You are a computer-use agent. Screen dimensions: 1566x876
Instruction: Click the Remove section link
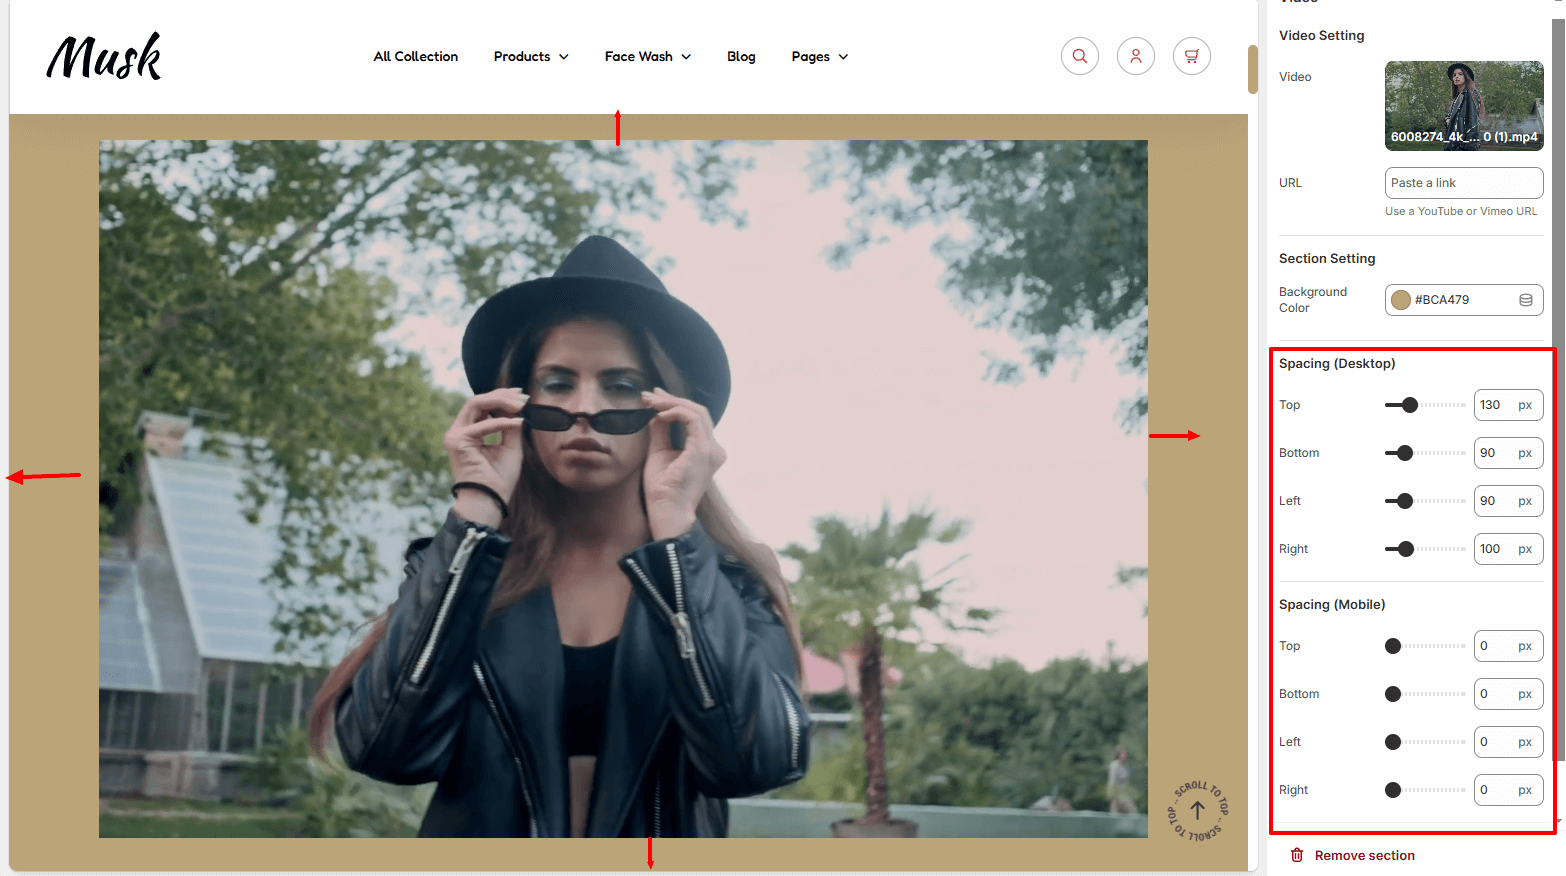click(x=1364, y=855)
